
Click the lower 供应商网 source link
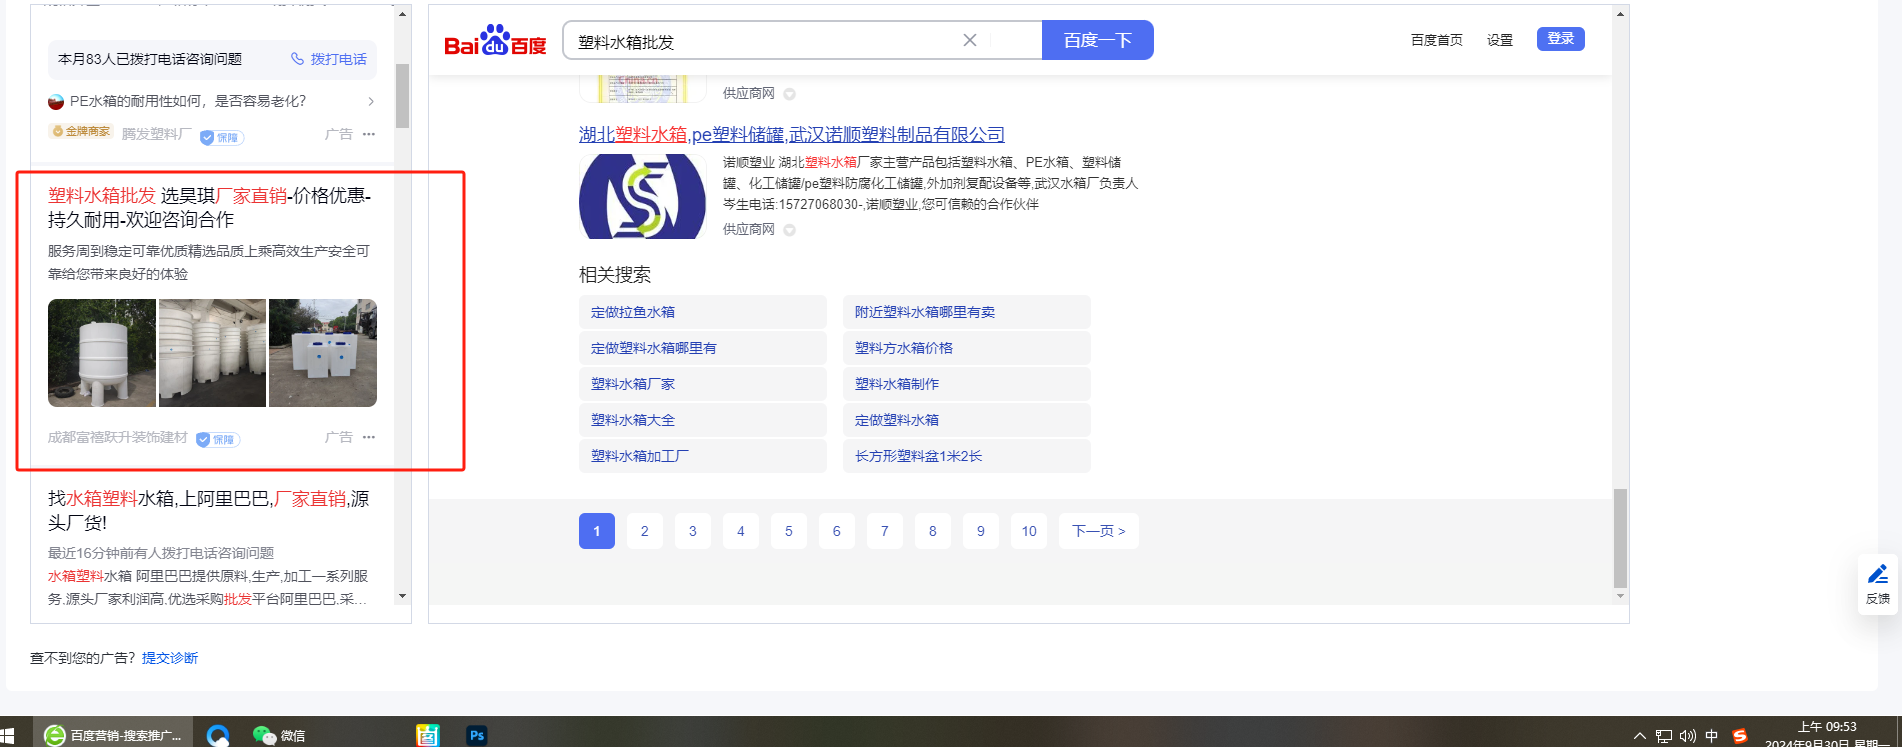[749, 229]
